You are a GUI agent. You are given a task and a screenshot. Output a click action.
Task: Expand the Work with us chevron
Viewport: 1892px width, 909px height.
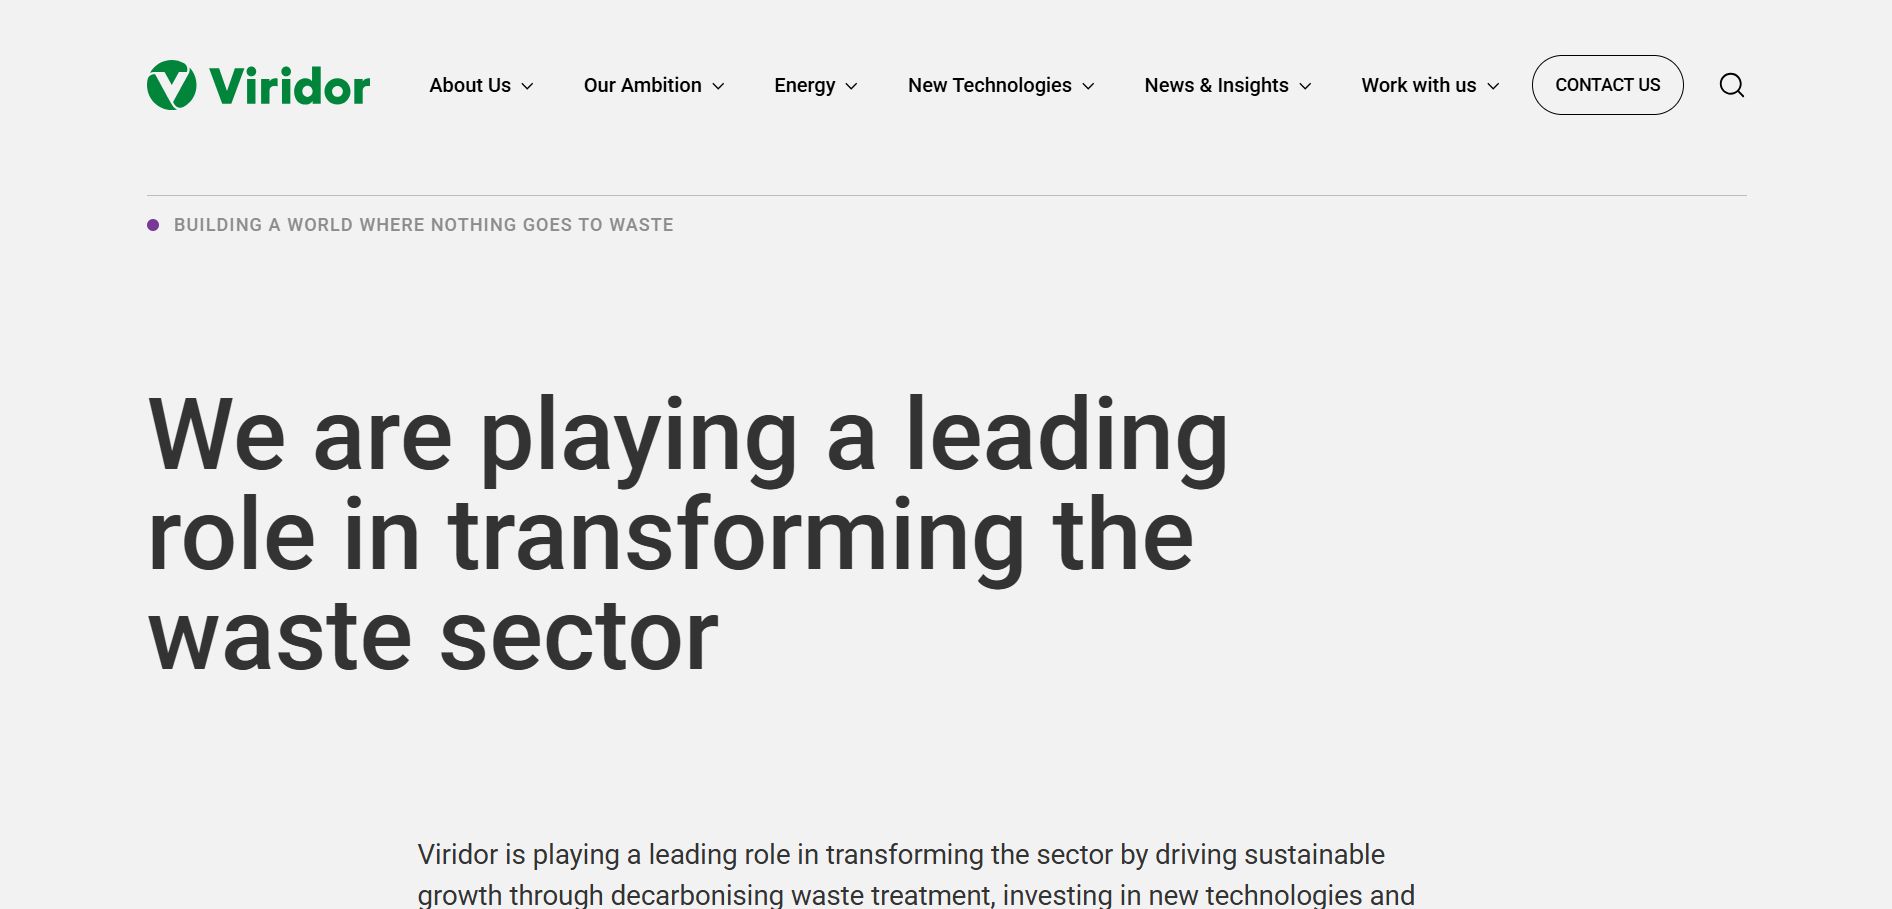tap(1493, 86)
